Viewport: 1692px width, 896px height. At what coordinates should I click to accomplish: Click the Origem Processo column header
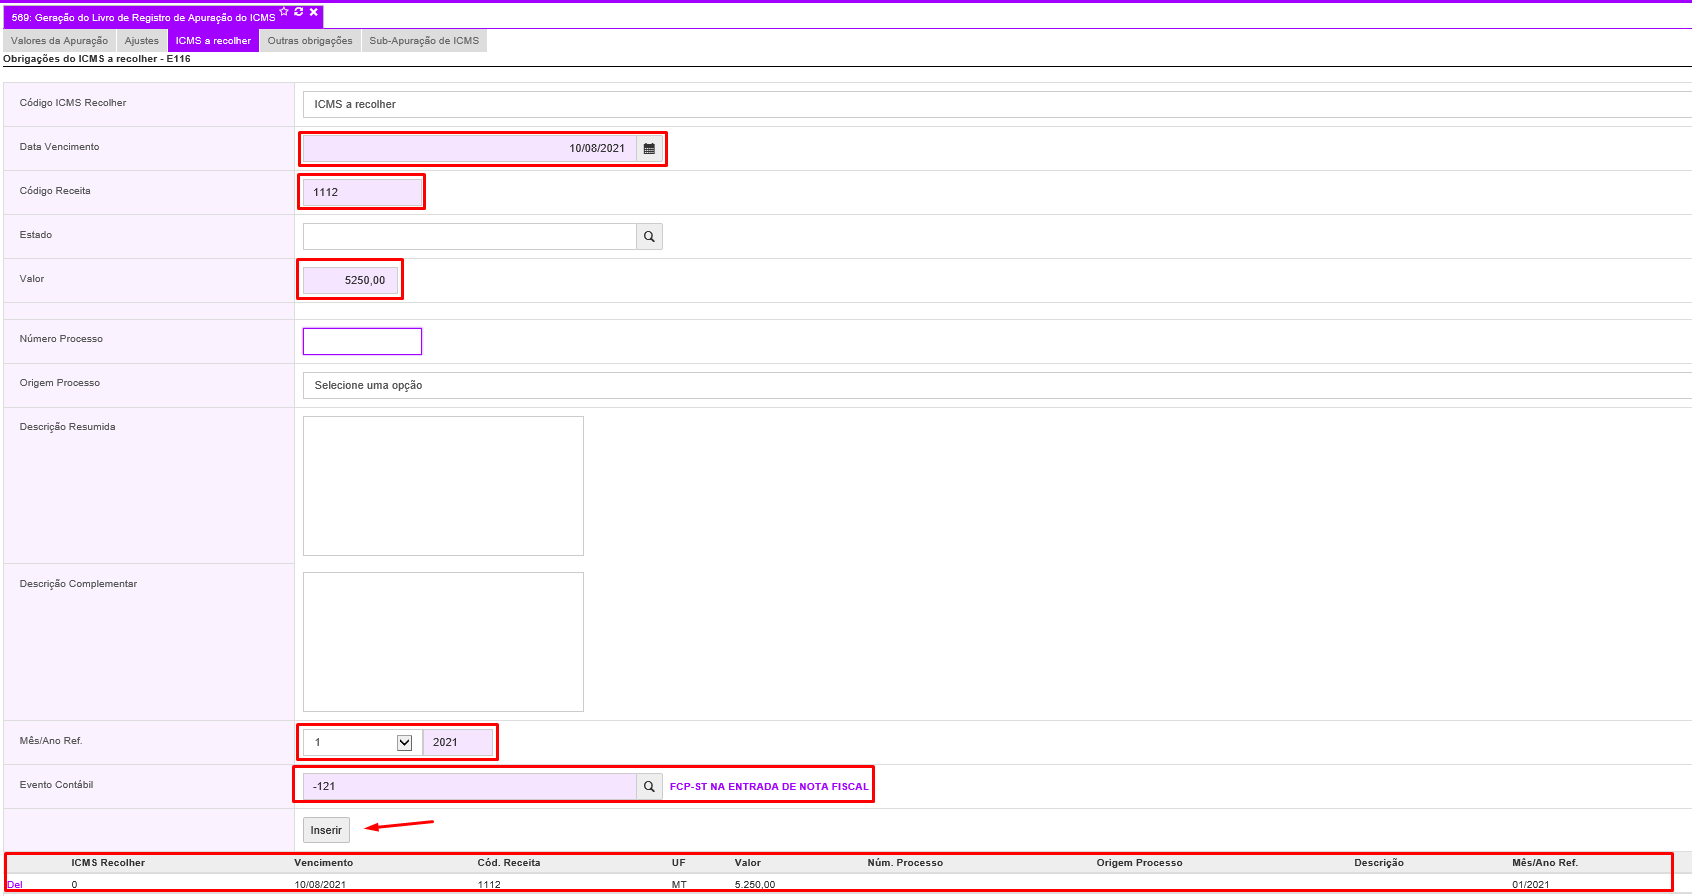coord(1139,863)
